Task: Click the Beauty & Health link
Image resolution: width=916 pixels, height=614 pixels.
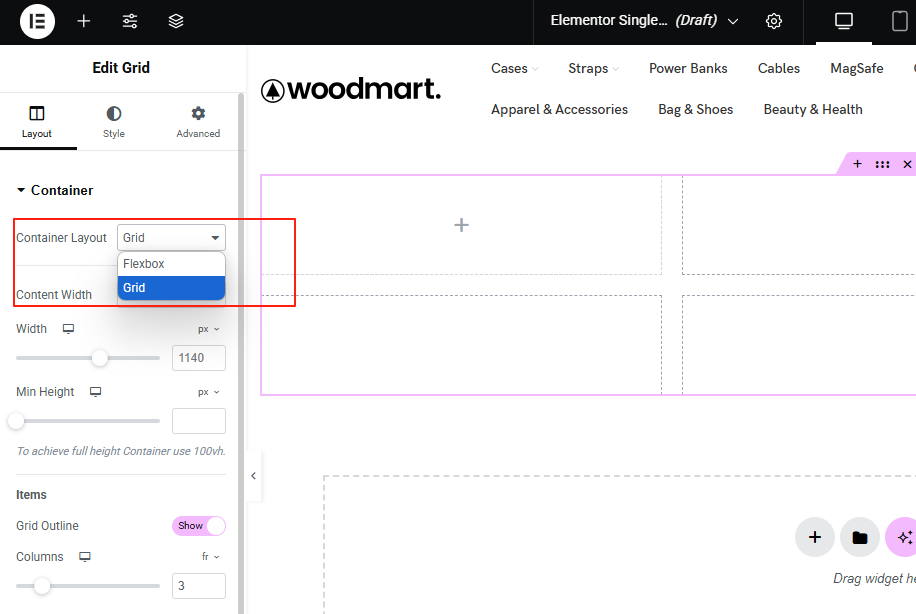Action: (x=813, y=109)
